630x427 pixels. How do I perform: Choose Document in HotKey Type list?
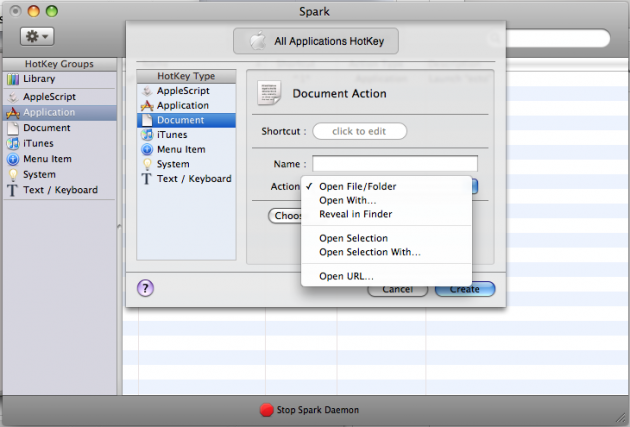pyautogui.click(x=186, y=120)
